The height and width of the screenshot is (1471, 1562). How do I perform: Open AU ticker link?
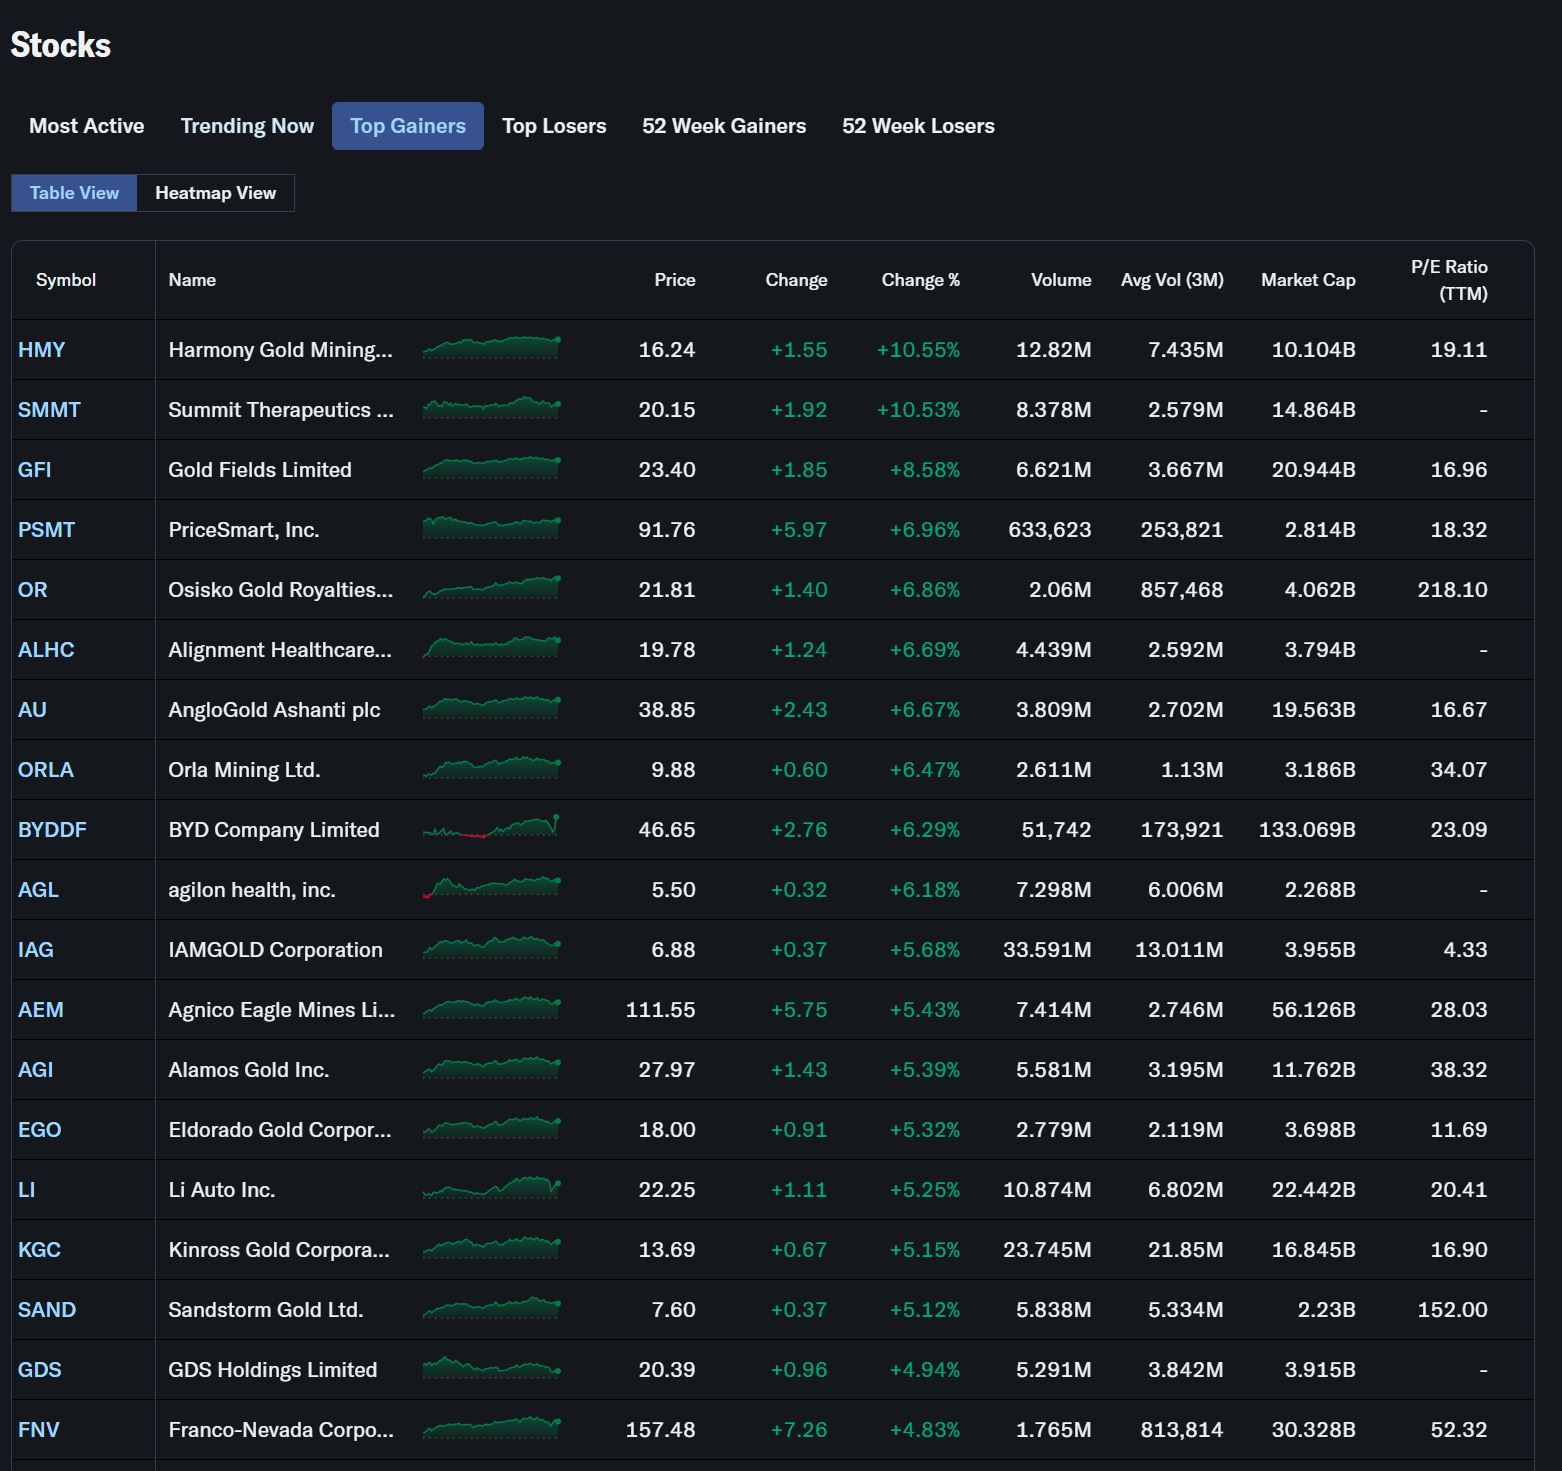(32, 710)
